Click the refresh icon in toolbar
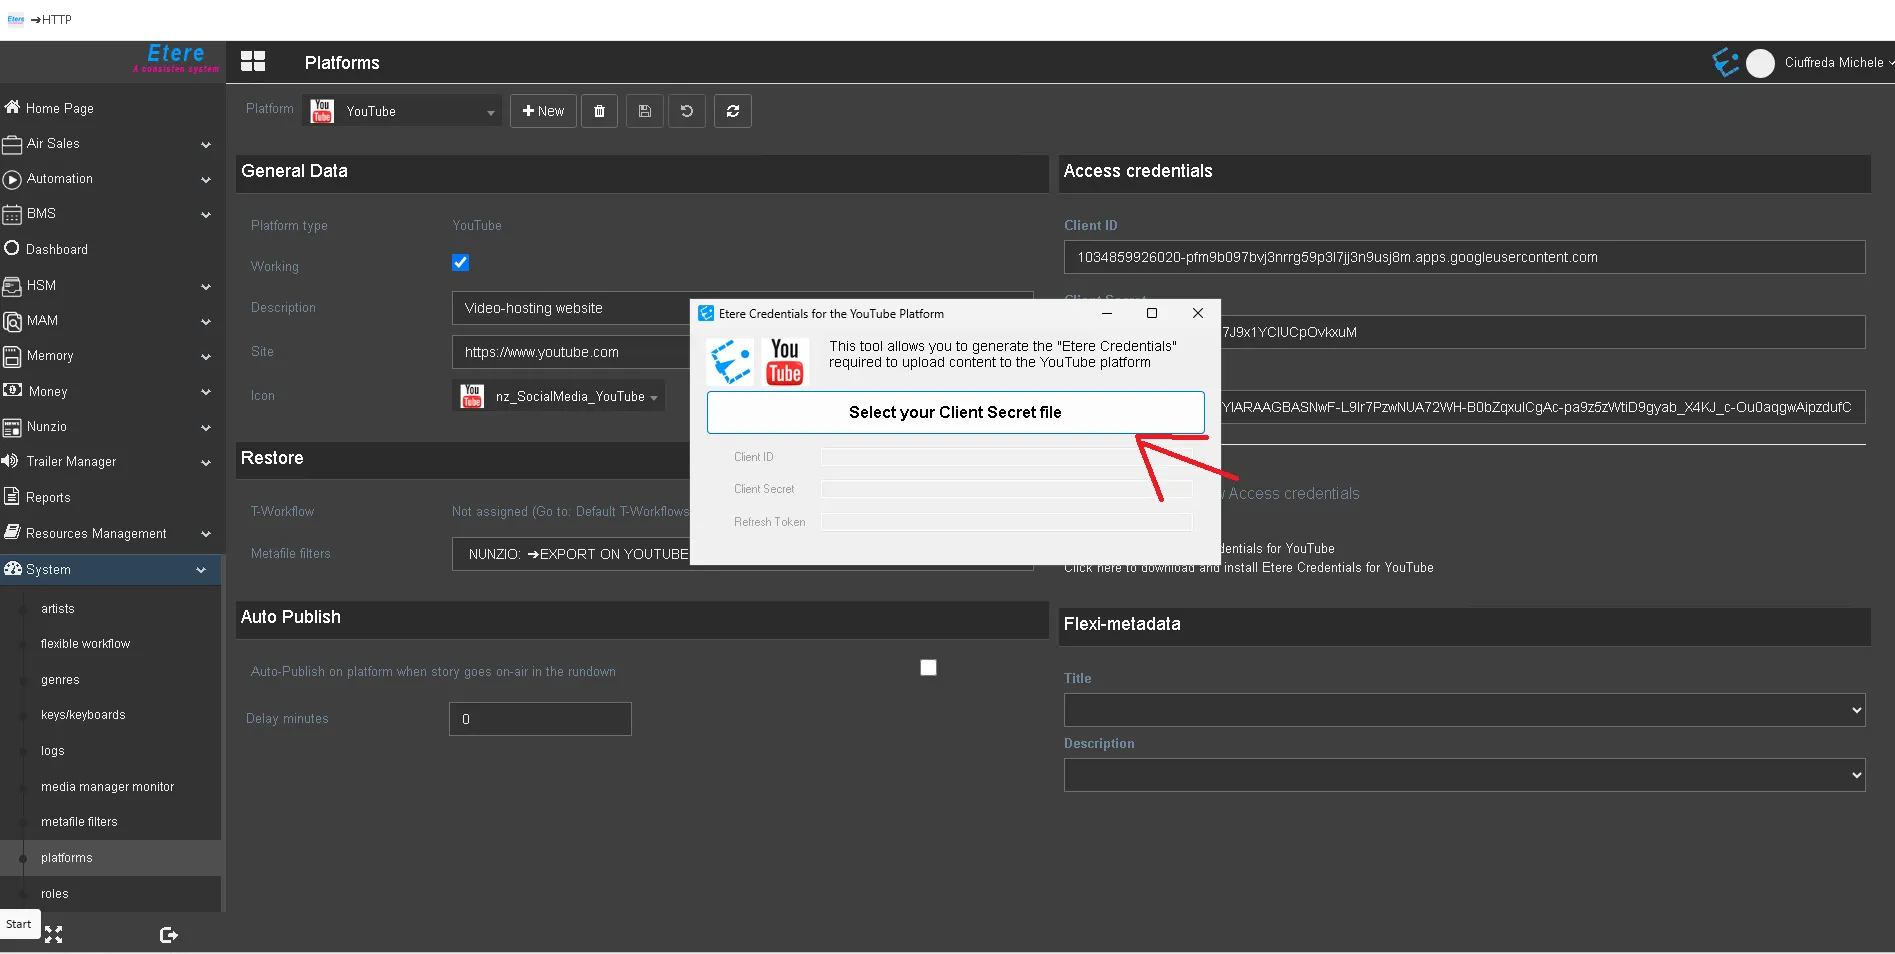Image resolution: width=1895 pixels, height=954 pixels. (733, 111)
